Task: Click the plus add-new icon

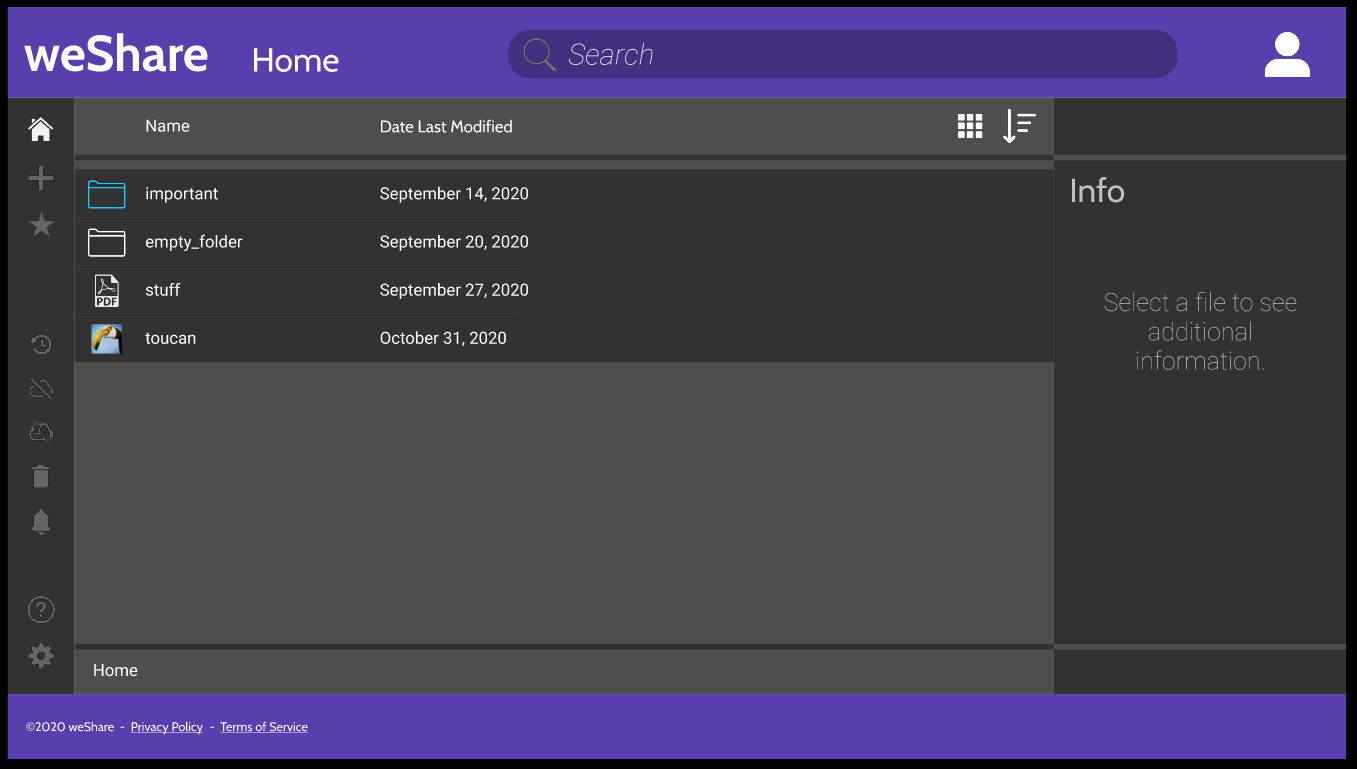Action: click(x=41, y=178)
